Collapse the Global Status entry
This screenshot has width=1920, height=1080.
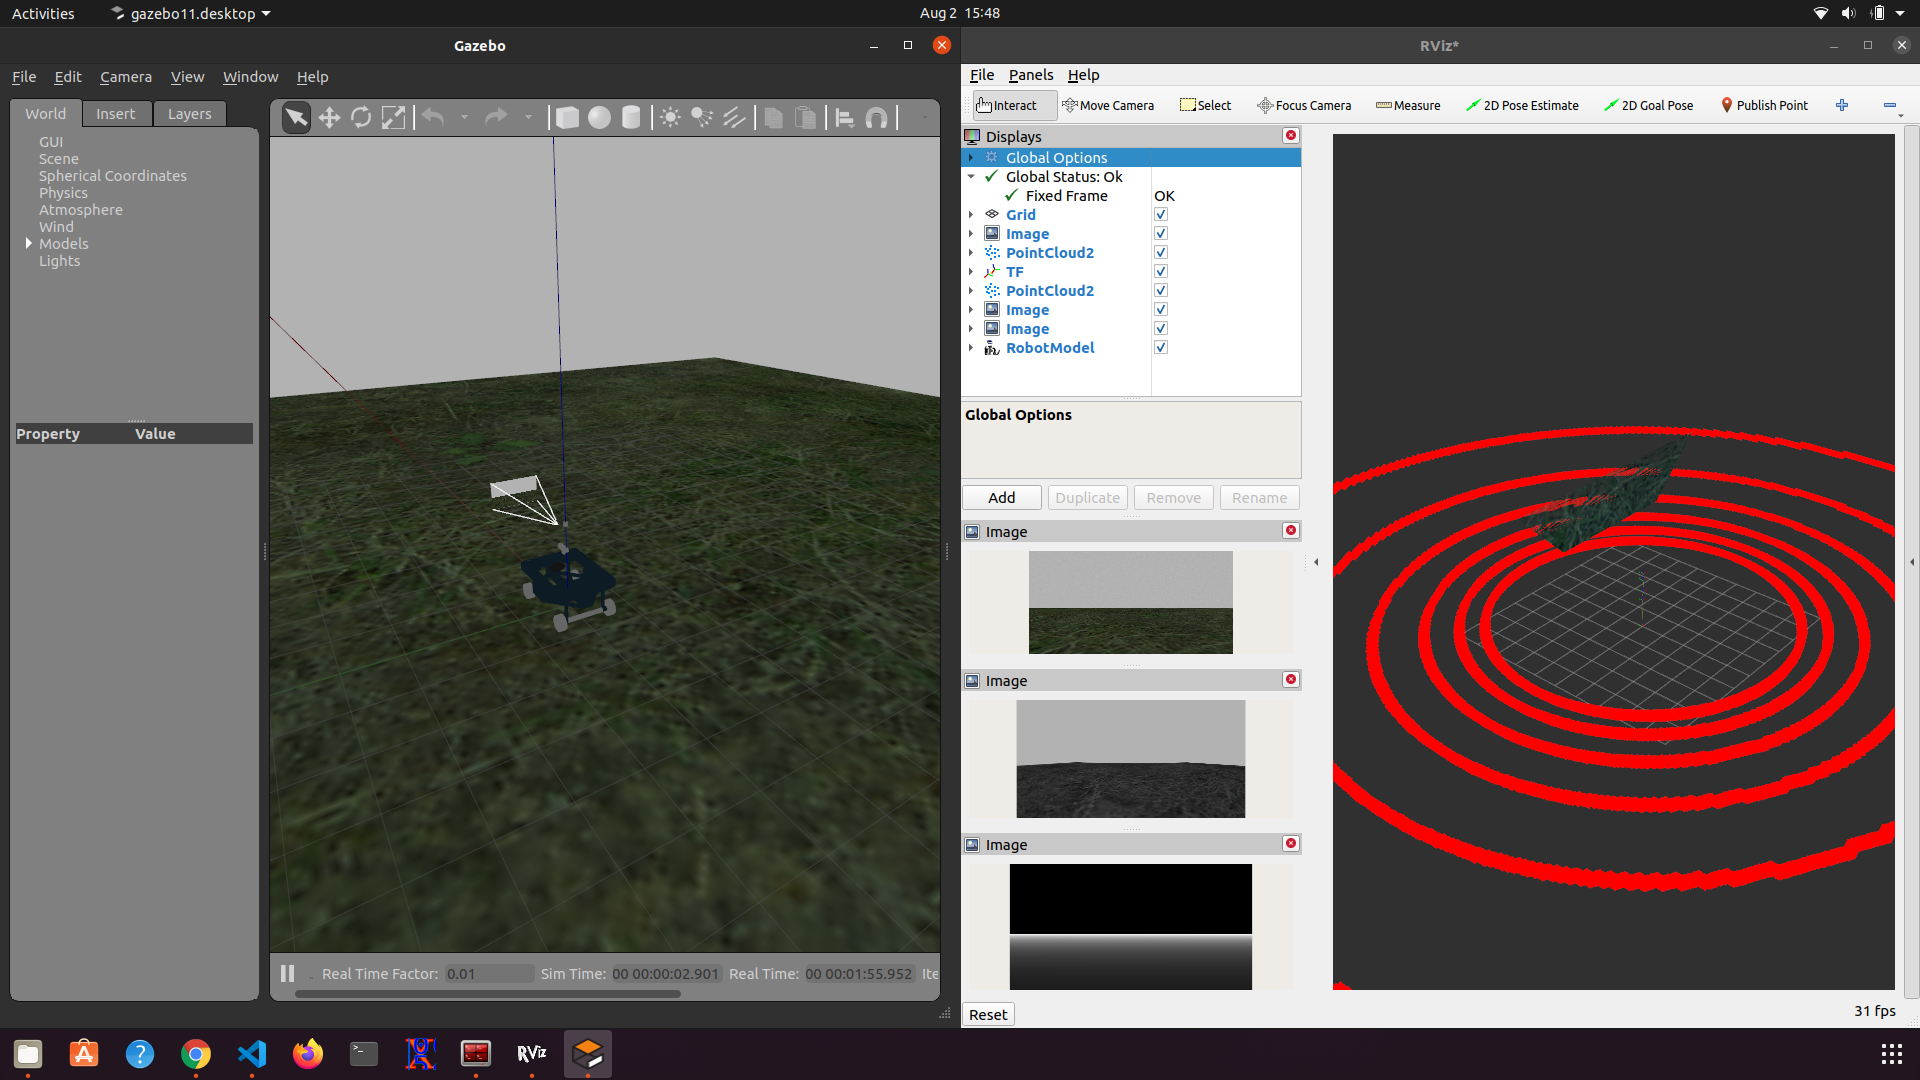[971, 177]
